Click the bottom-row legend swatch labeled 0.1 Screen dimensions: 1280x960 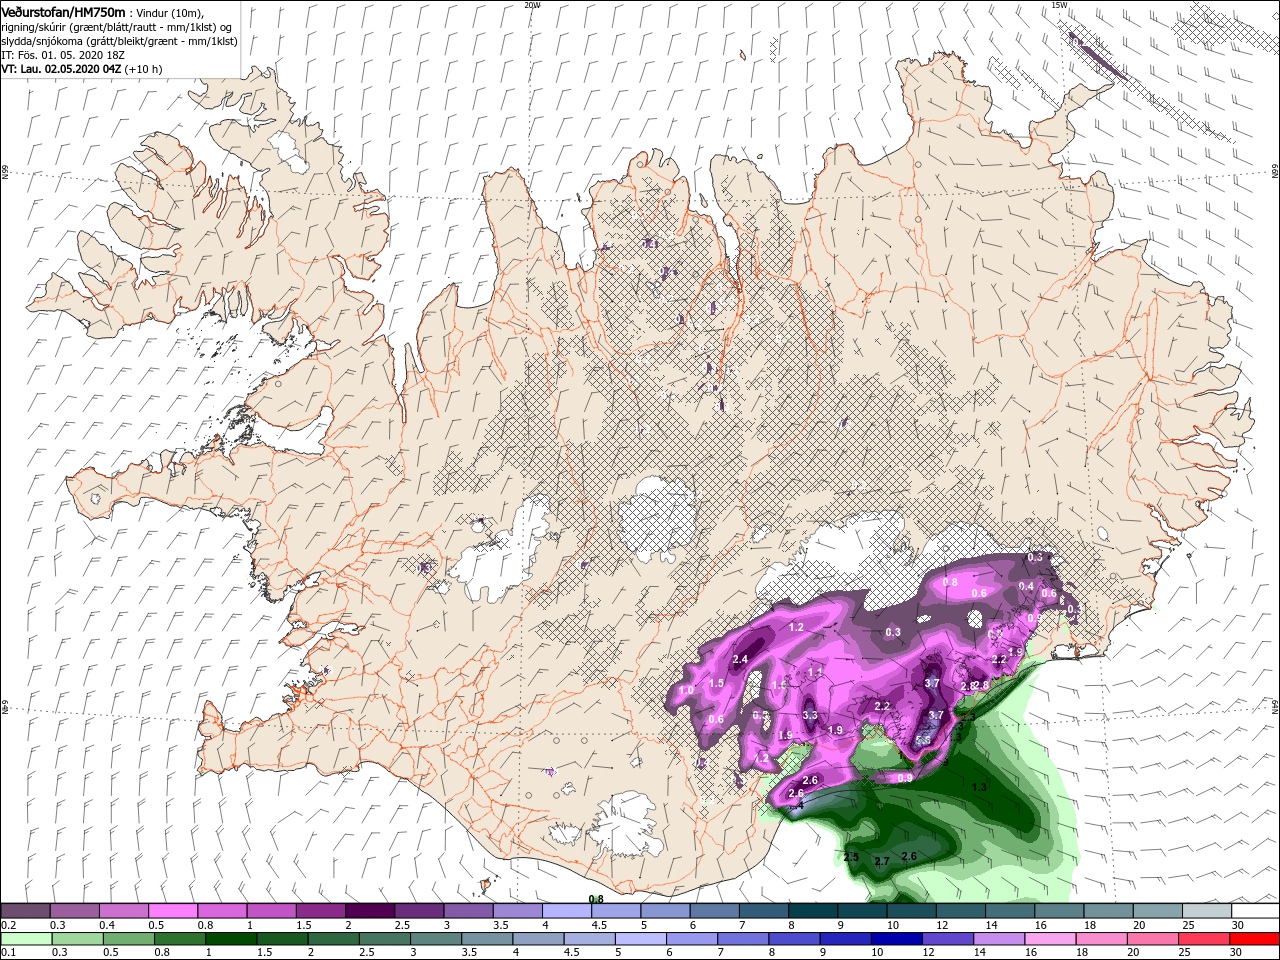point(25,938)
